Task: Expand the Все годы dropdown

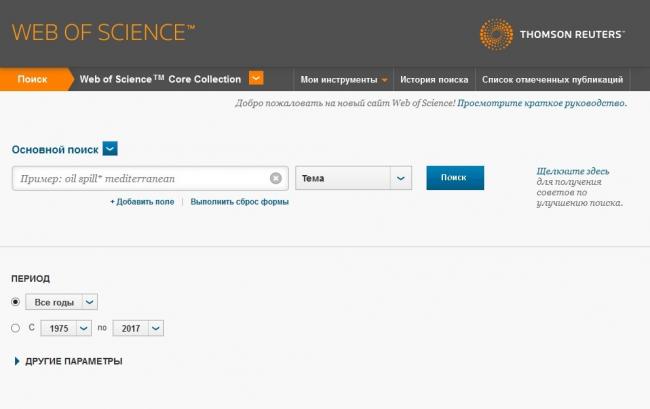Action: [61, 302]
